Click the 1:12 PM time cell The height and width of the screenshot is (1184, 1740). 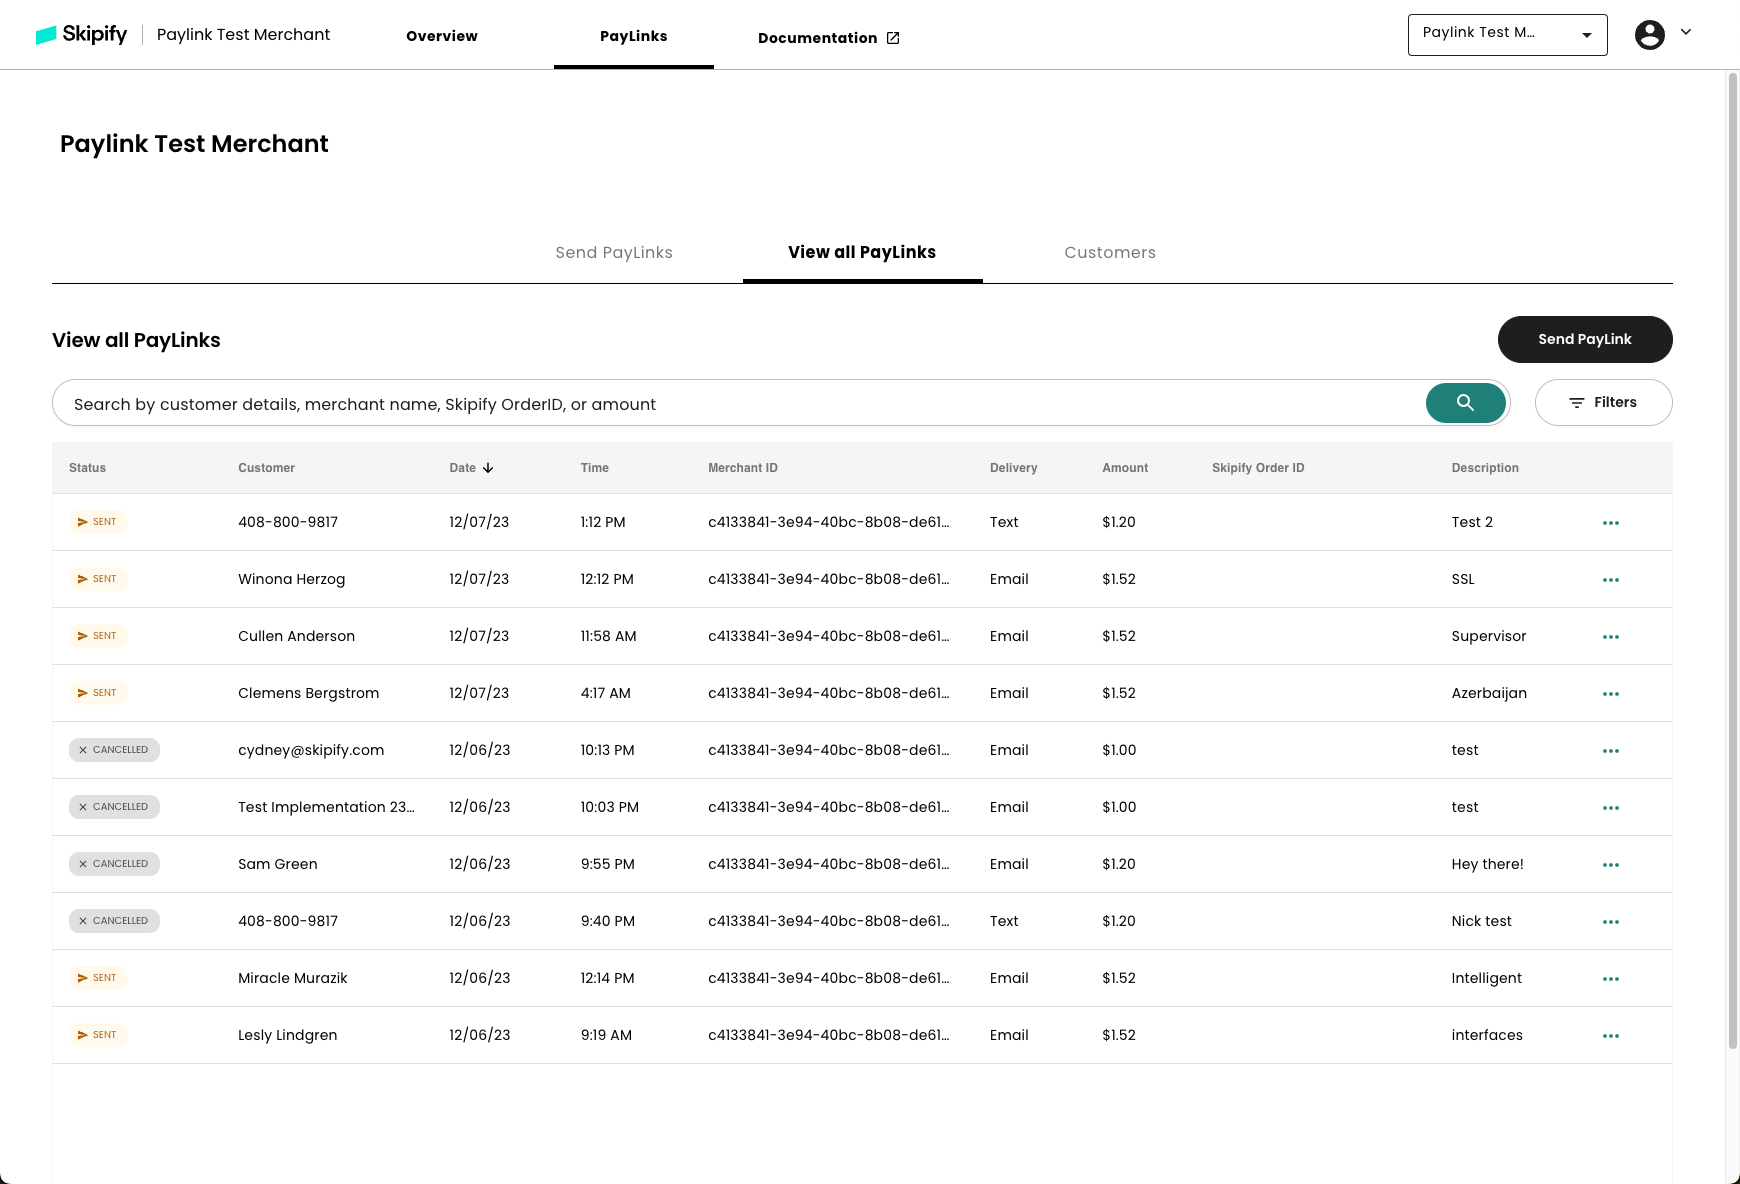click(603, 523)
